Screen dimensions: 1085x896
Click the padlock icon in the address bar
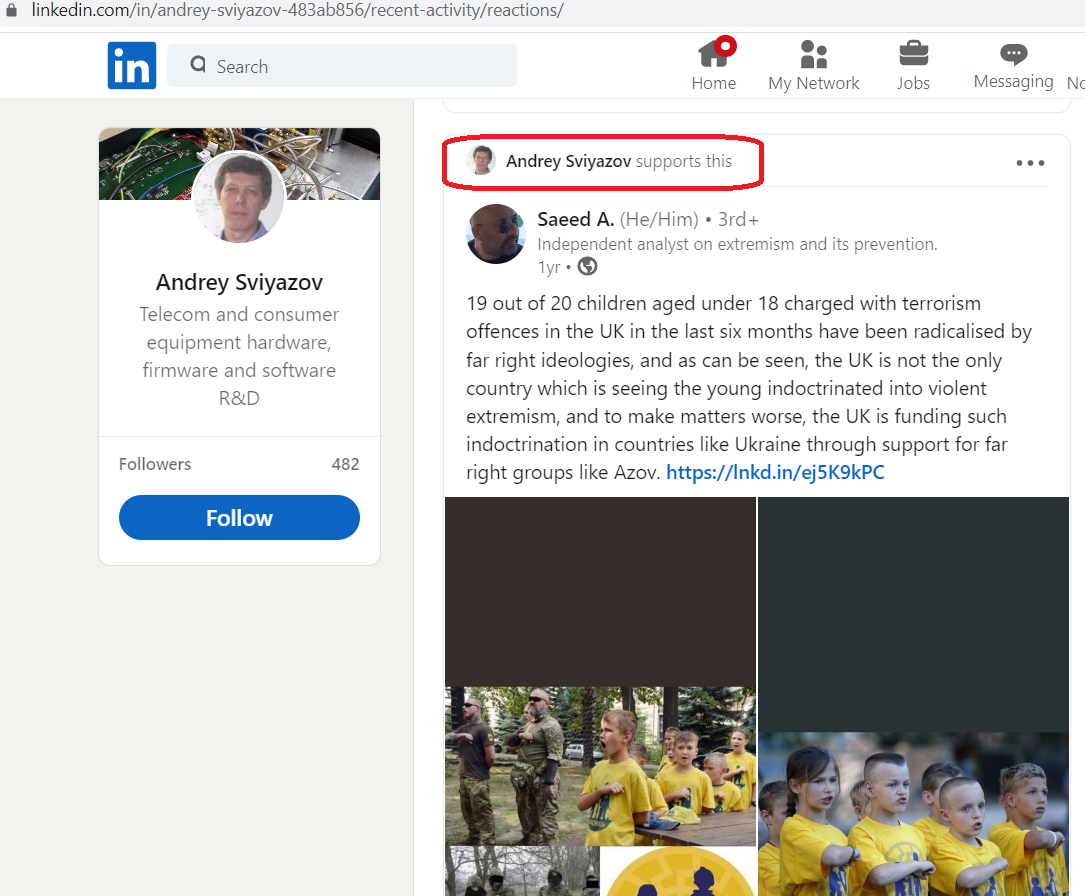pyautogui.click(x=10, y=10)
